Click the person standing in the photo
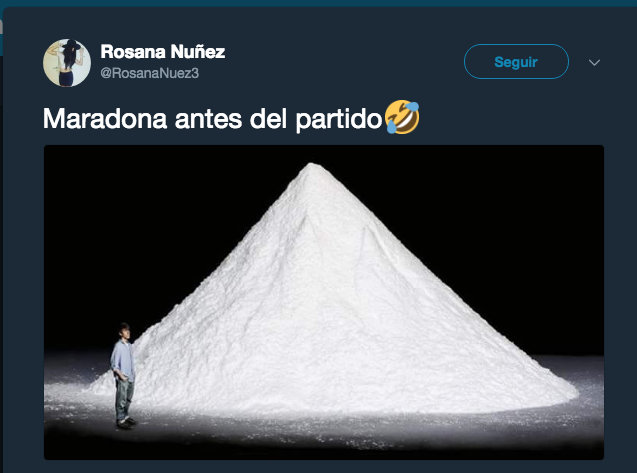This screenshot has width=637, height=473. pyautogui.click(x=123, y=376)
